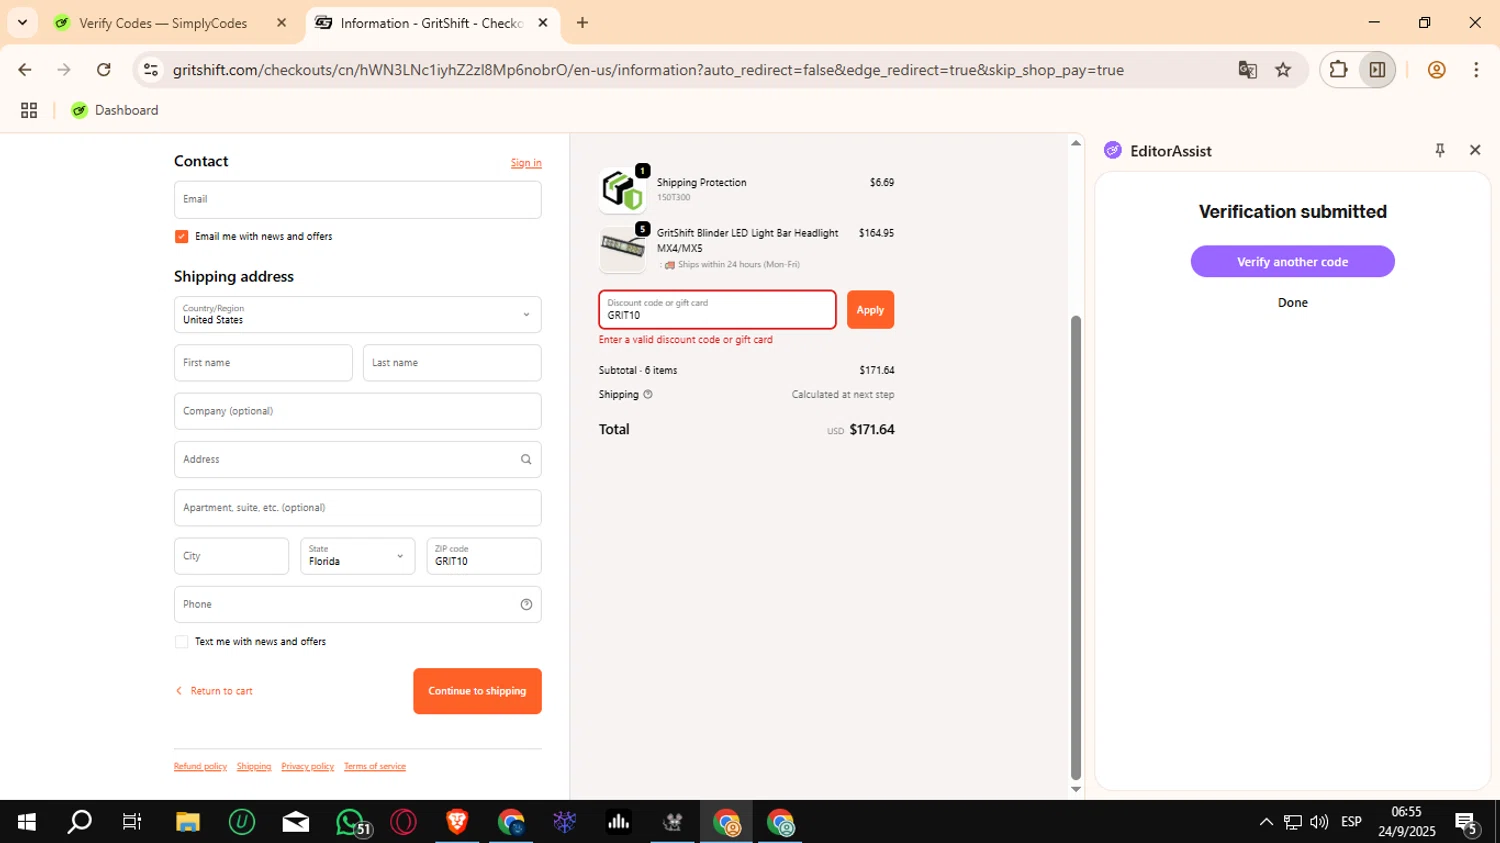The image size is (1500, 843).
Task: Open the Privacy policy link
Action: coord(308,767)
